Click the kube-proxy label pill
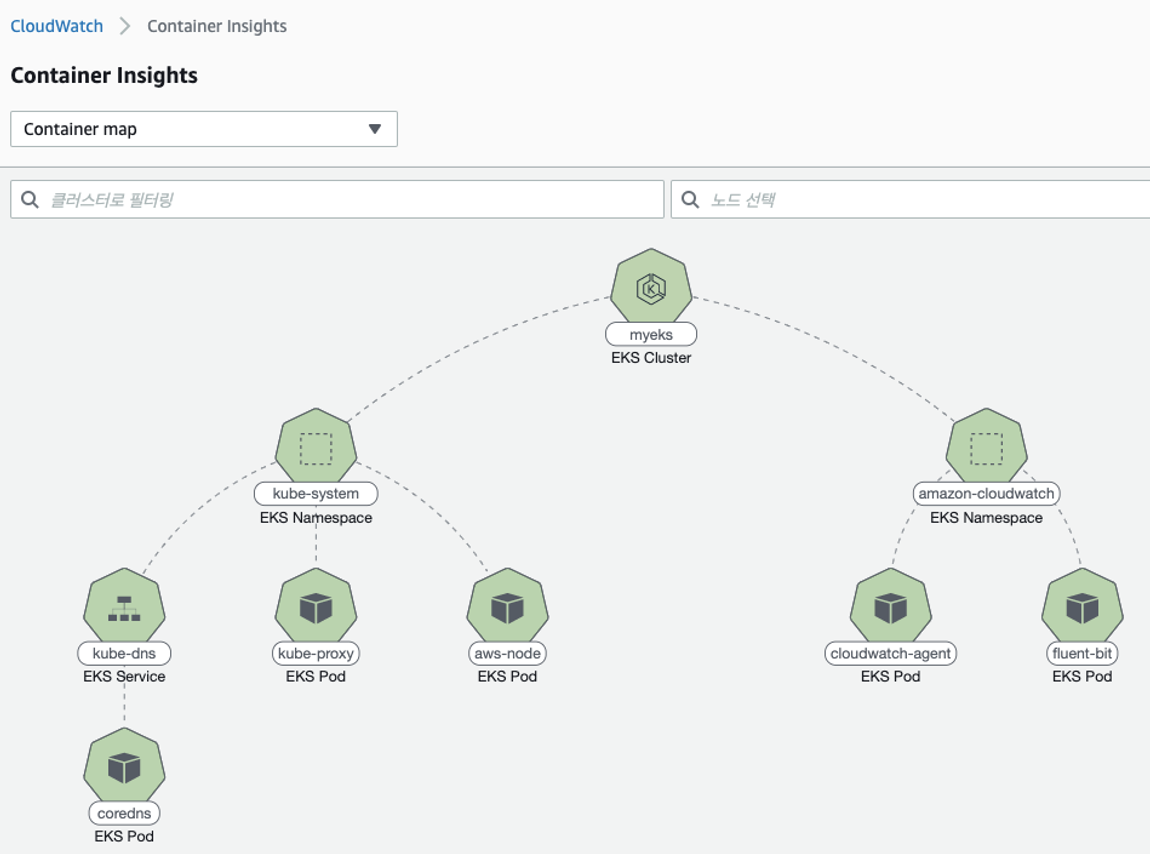 point(316,654)
